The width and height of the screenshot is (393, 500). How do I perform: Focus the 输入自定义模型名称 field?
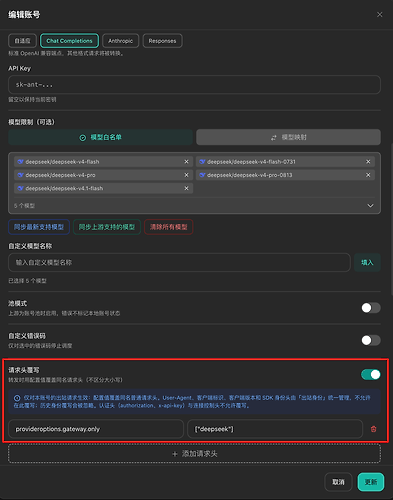(x=179, y=263)
